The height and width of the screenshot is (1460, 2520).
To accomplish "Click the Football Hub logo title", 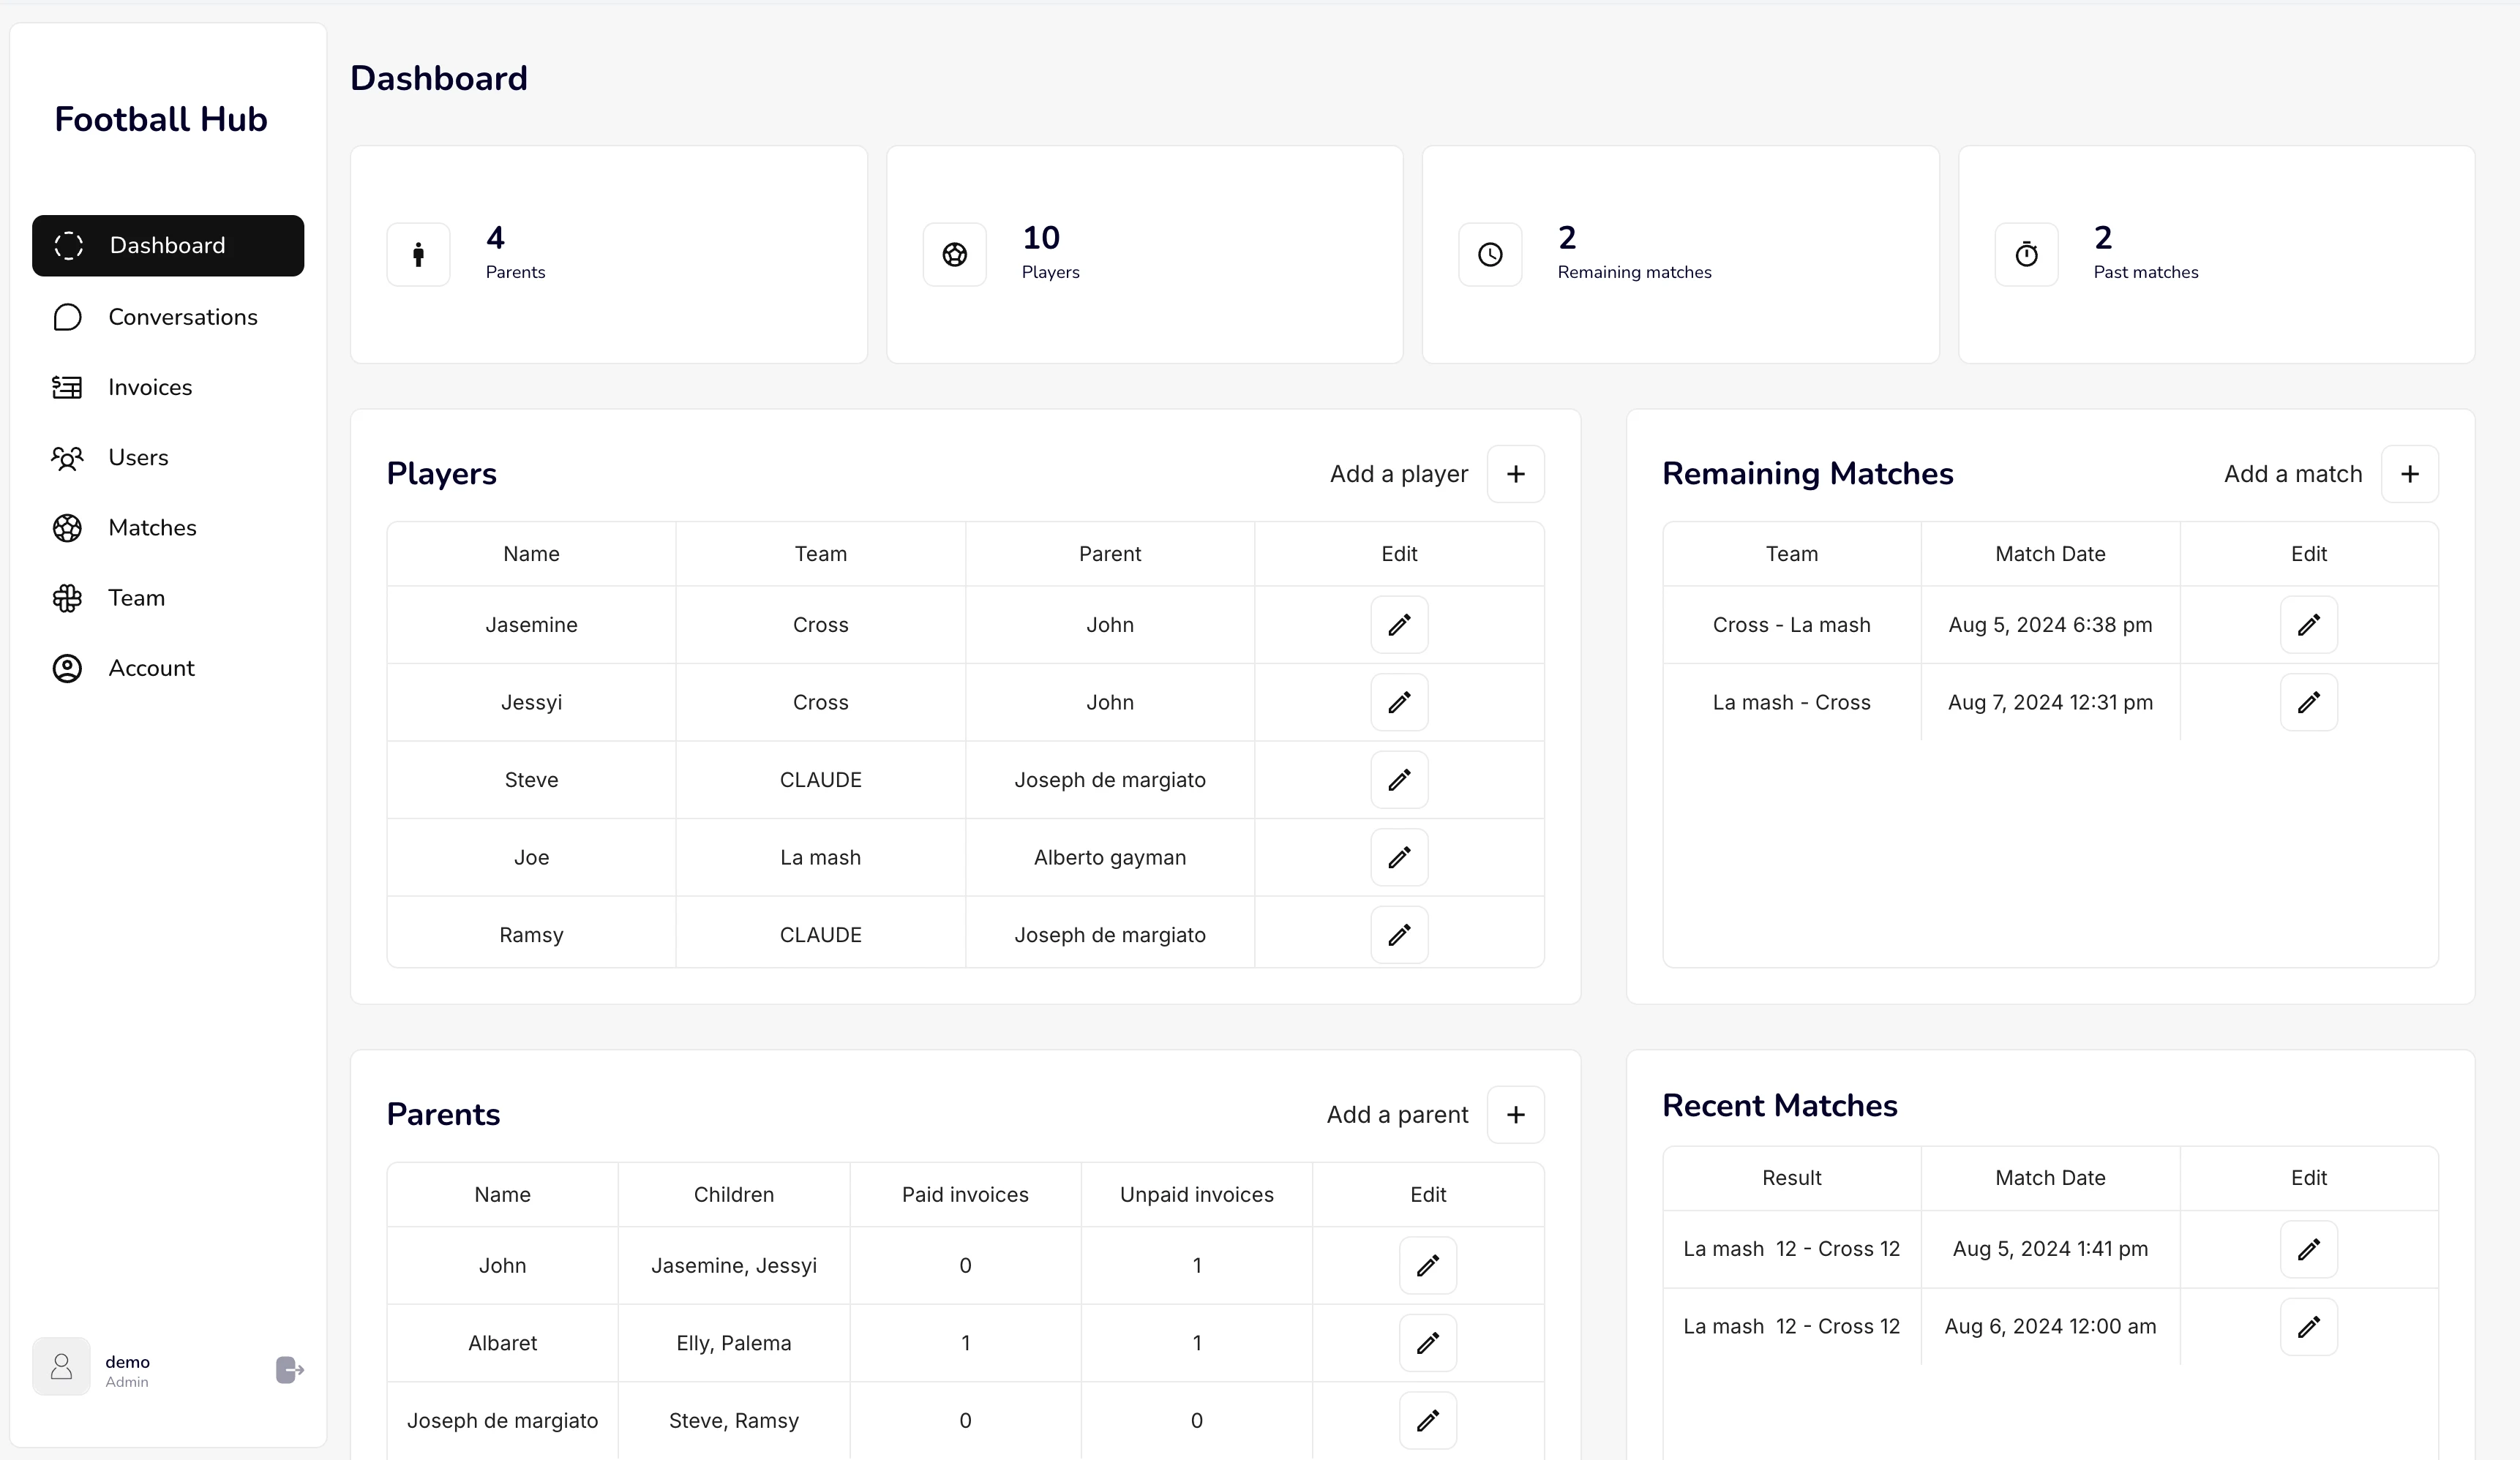I will pyautogui.click(x=161, y=120).
